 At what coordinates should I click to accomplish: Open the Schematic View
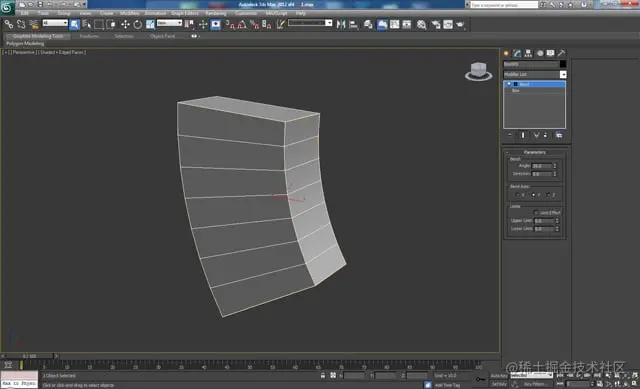(407, 24)
